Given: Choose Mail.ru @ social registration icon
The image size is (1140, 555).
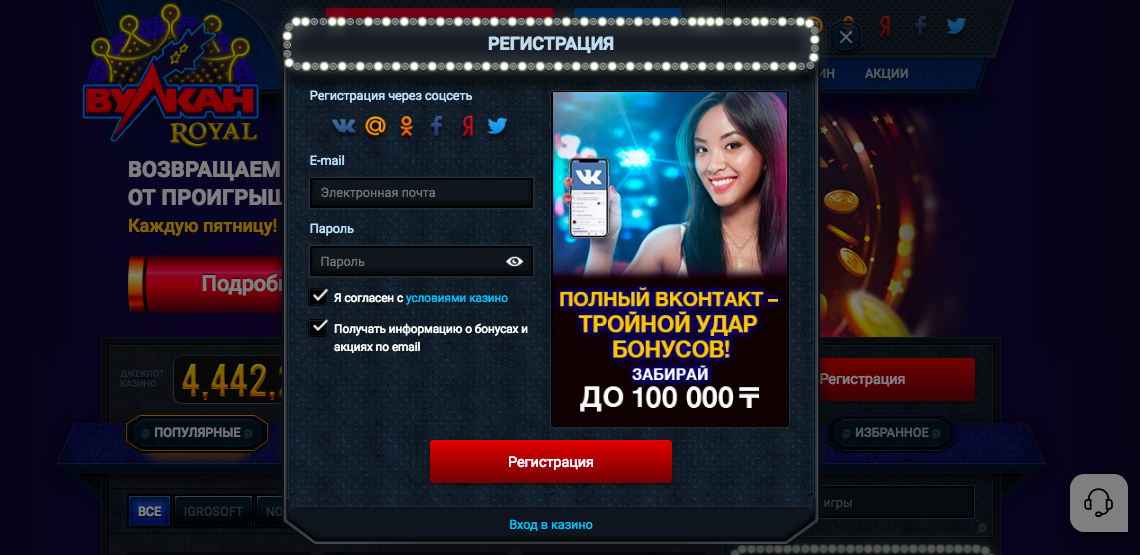Looking at the screenshot, I should (375, 126).
